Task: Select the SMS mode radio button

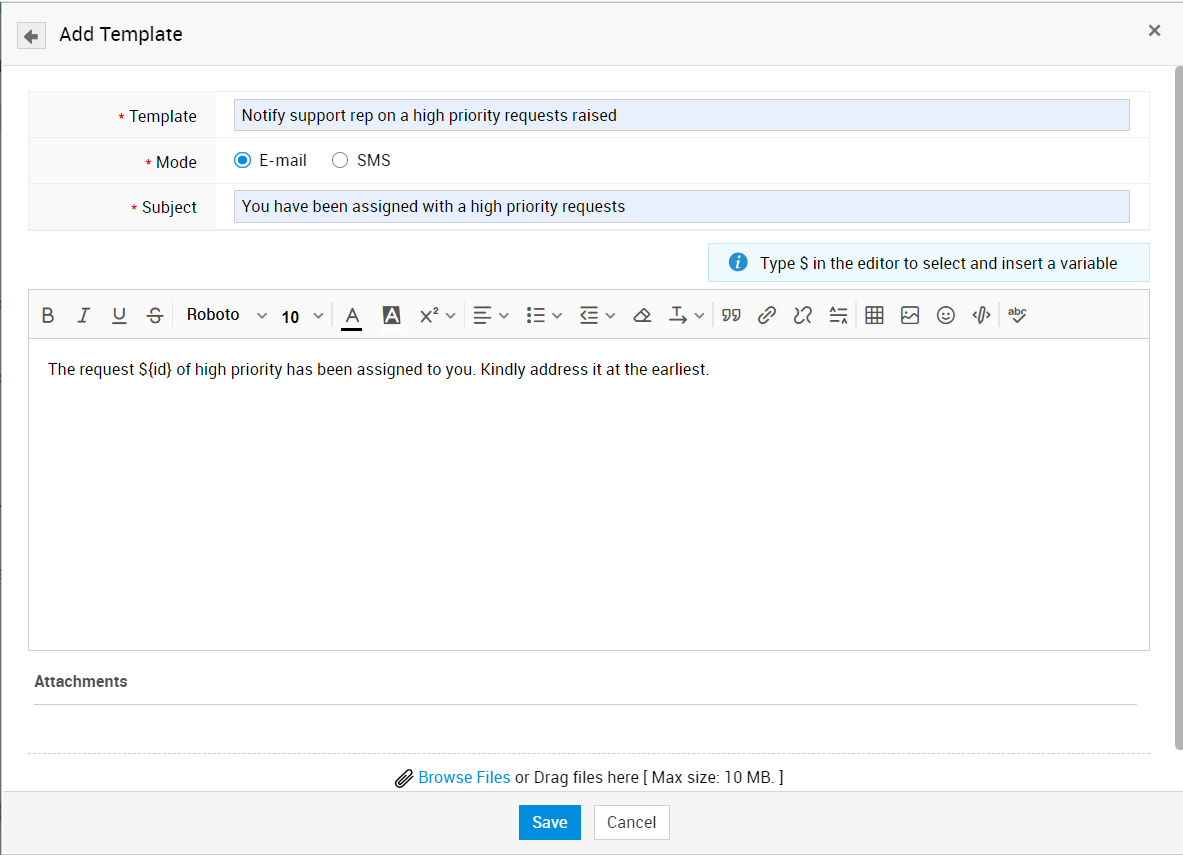Action: (340, 160)
